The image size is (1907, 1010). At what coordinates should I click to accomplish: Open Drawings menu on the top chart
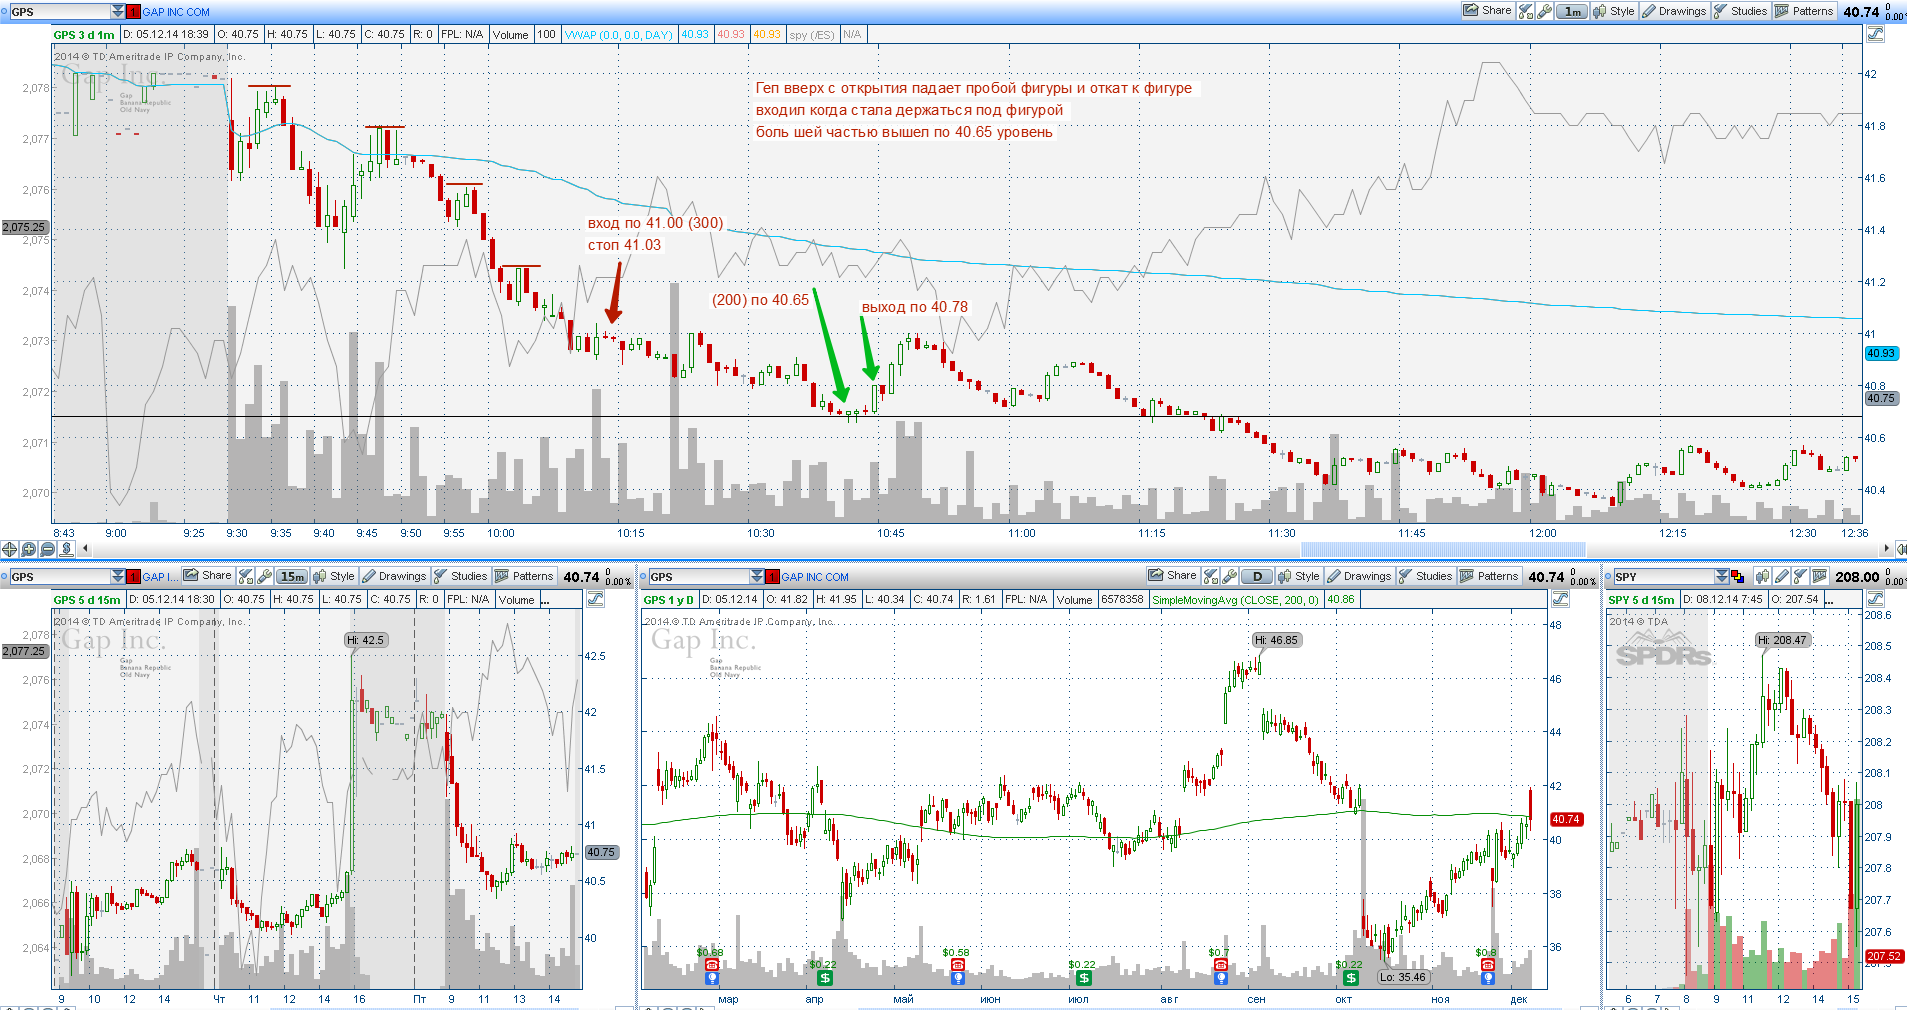(x=1673, y=11)
